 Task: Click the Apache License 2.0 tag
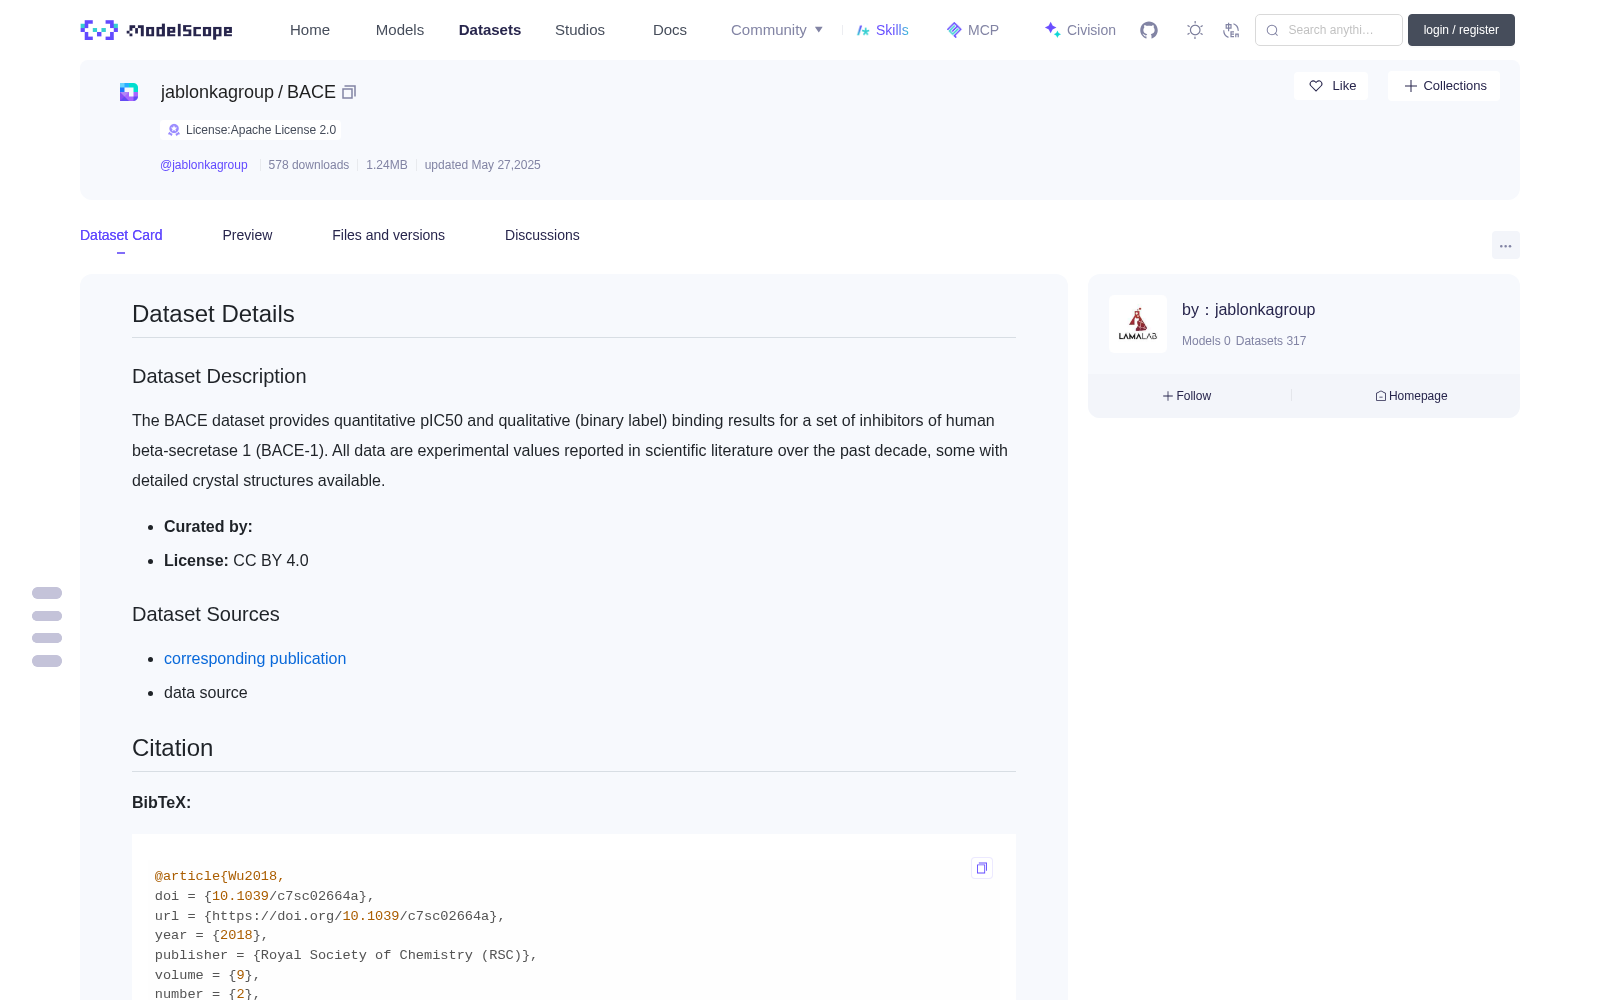tap(251, 130)
